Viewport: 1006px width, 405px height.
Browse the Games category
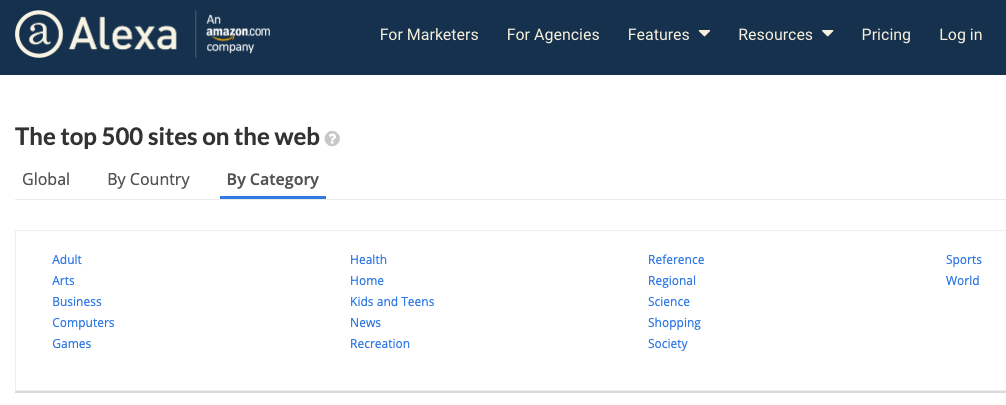[x=72, y=343]
